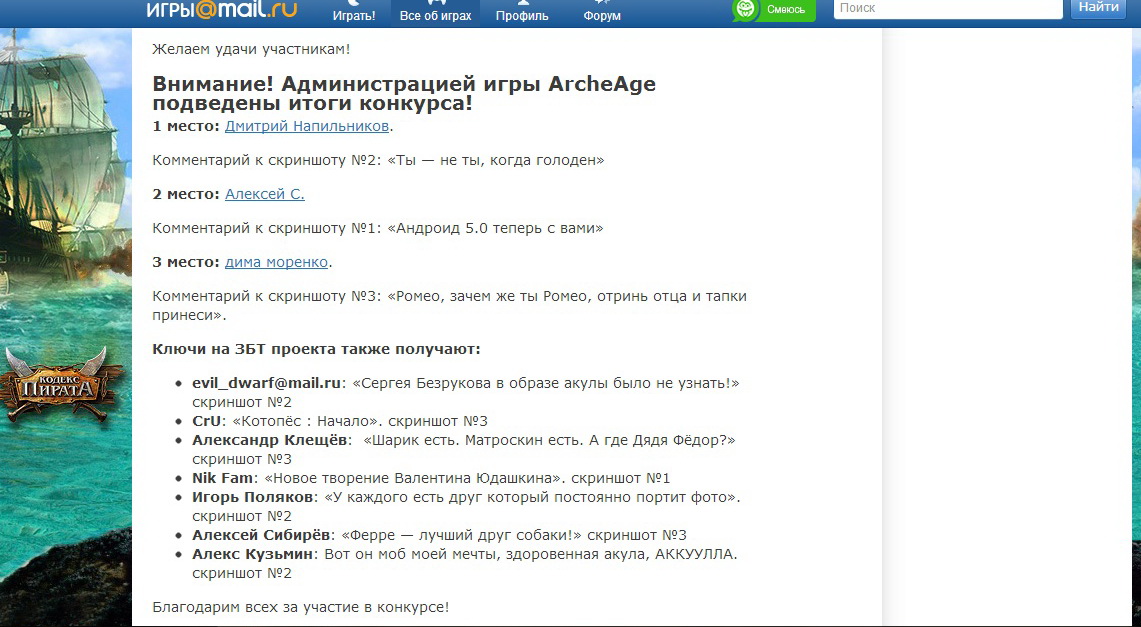Click the Найти search button
1141x627 pixels.
[x=1099, y=8]
